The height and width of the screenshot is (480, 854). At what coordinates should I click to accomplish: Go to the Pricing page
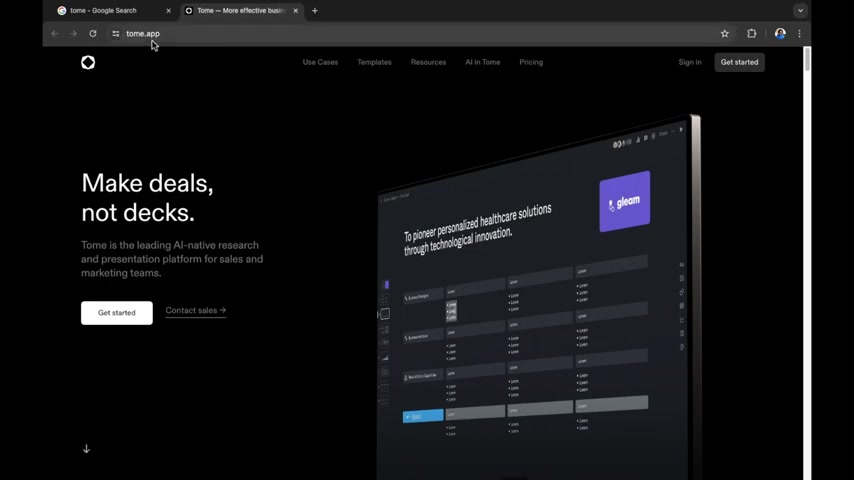531,62
